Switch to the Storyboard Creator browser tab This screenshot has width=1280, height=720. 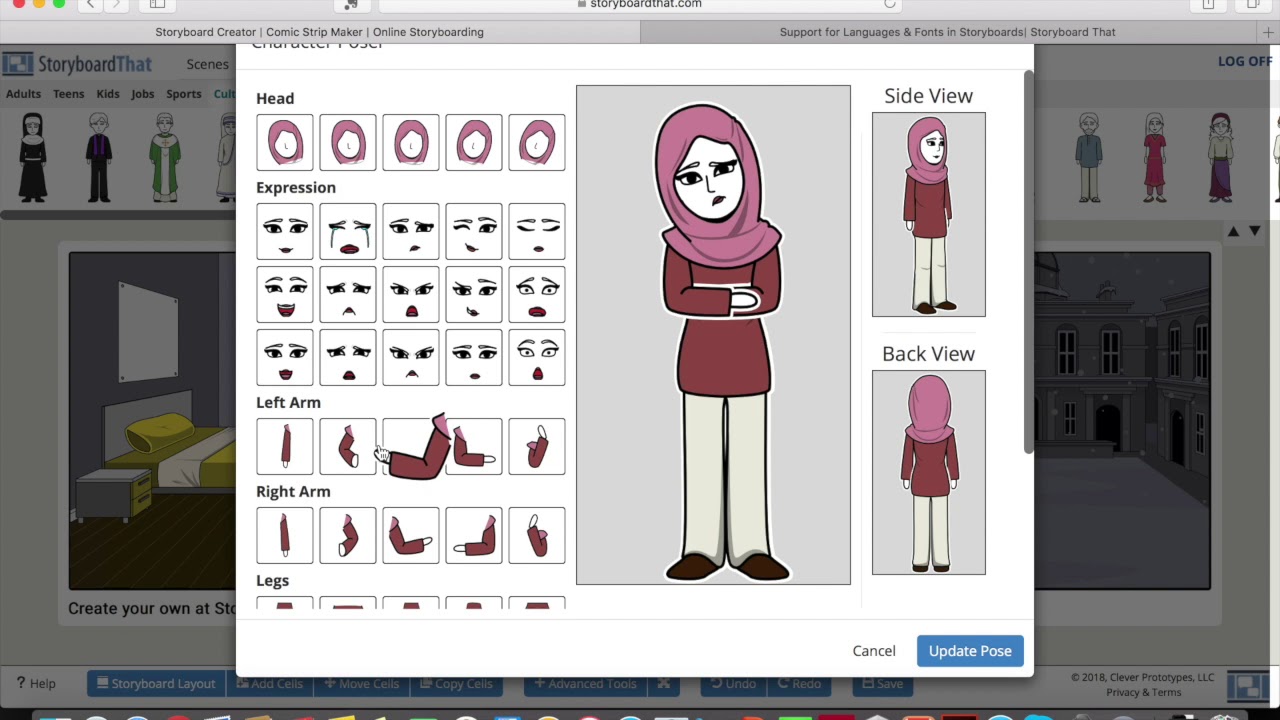pyautogui.click(x=319, y=32)
